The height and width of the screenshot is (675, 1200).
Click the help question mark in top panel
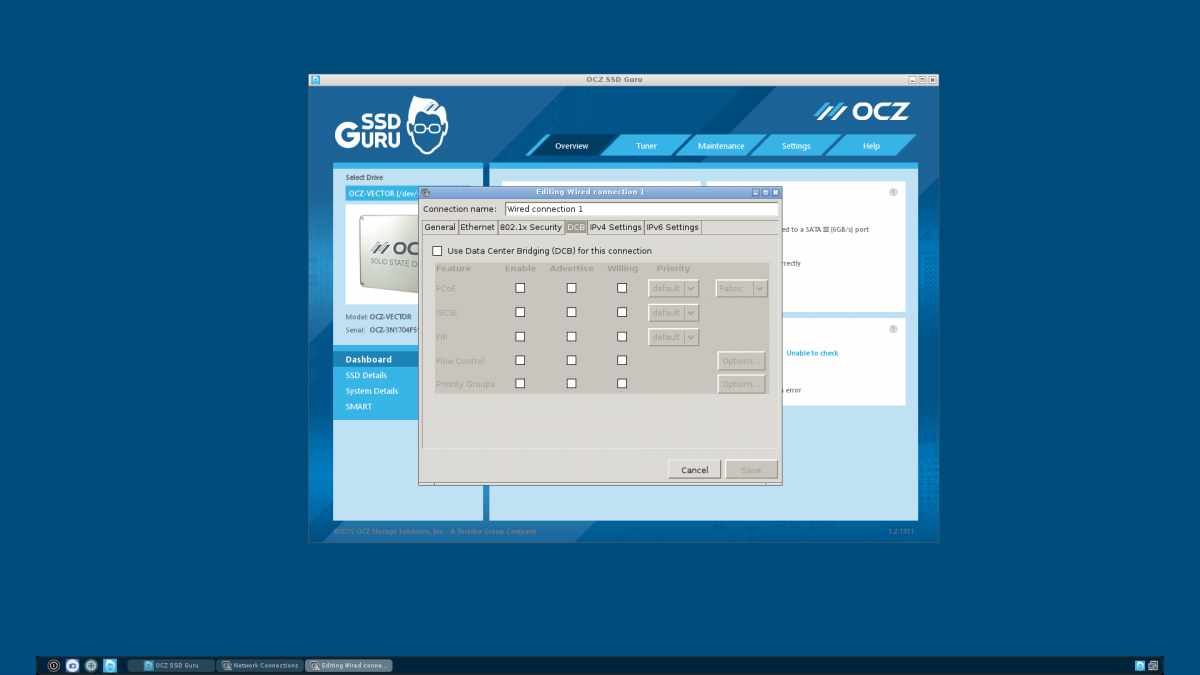coord(893,192)
